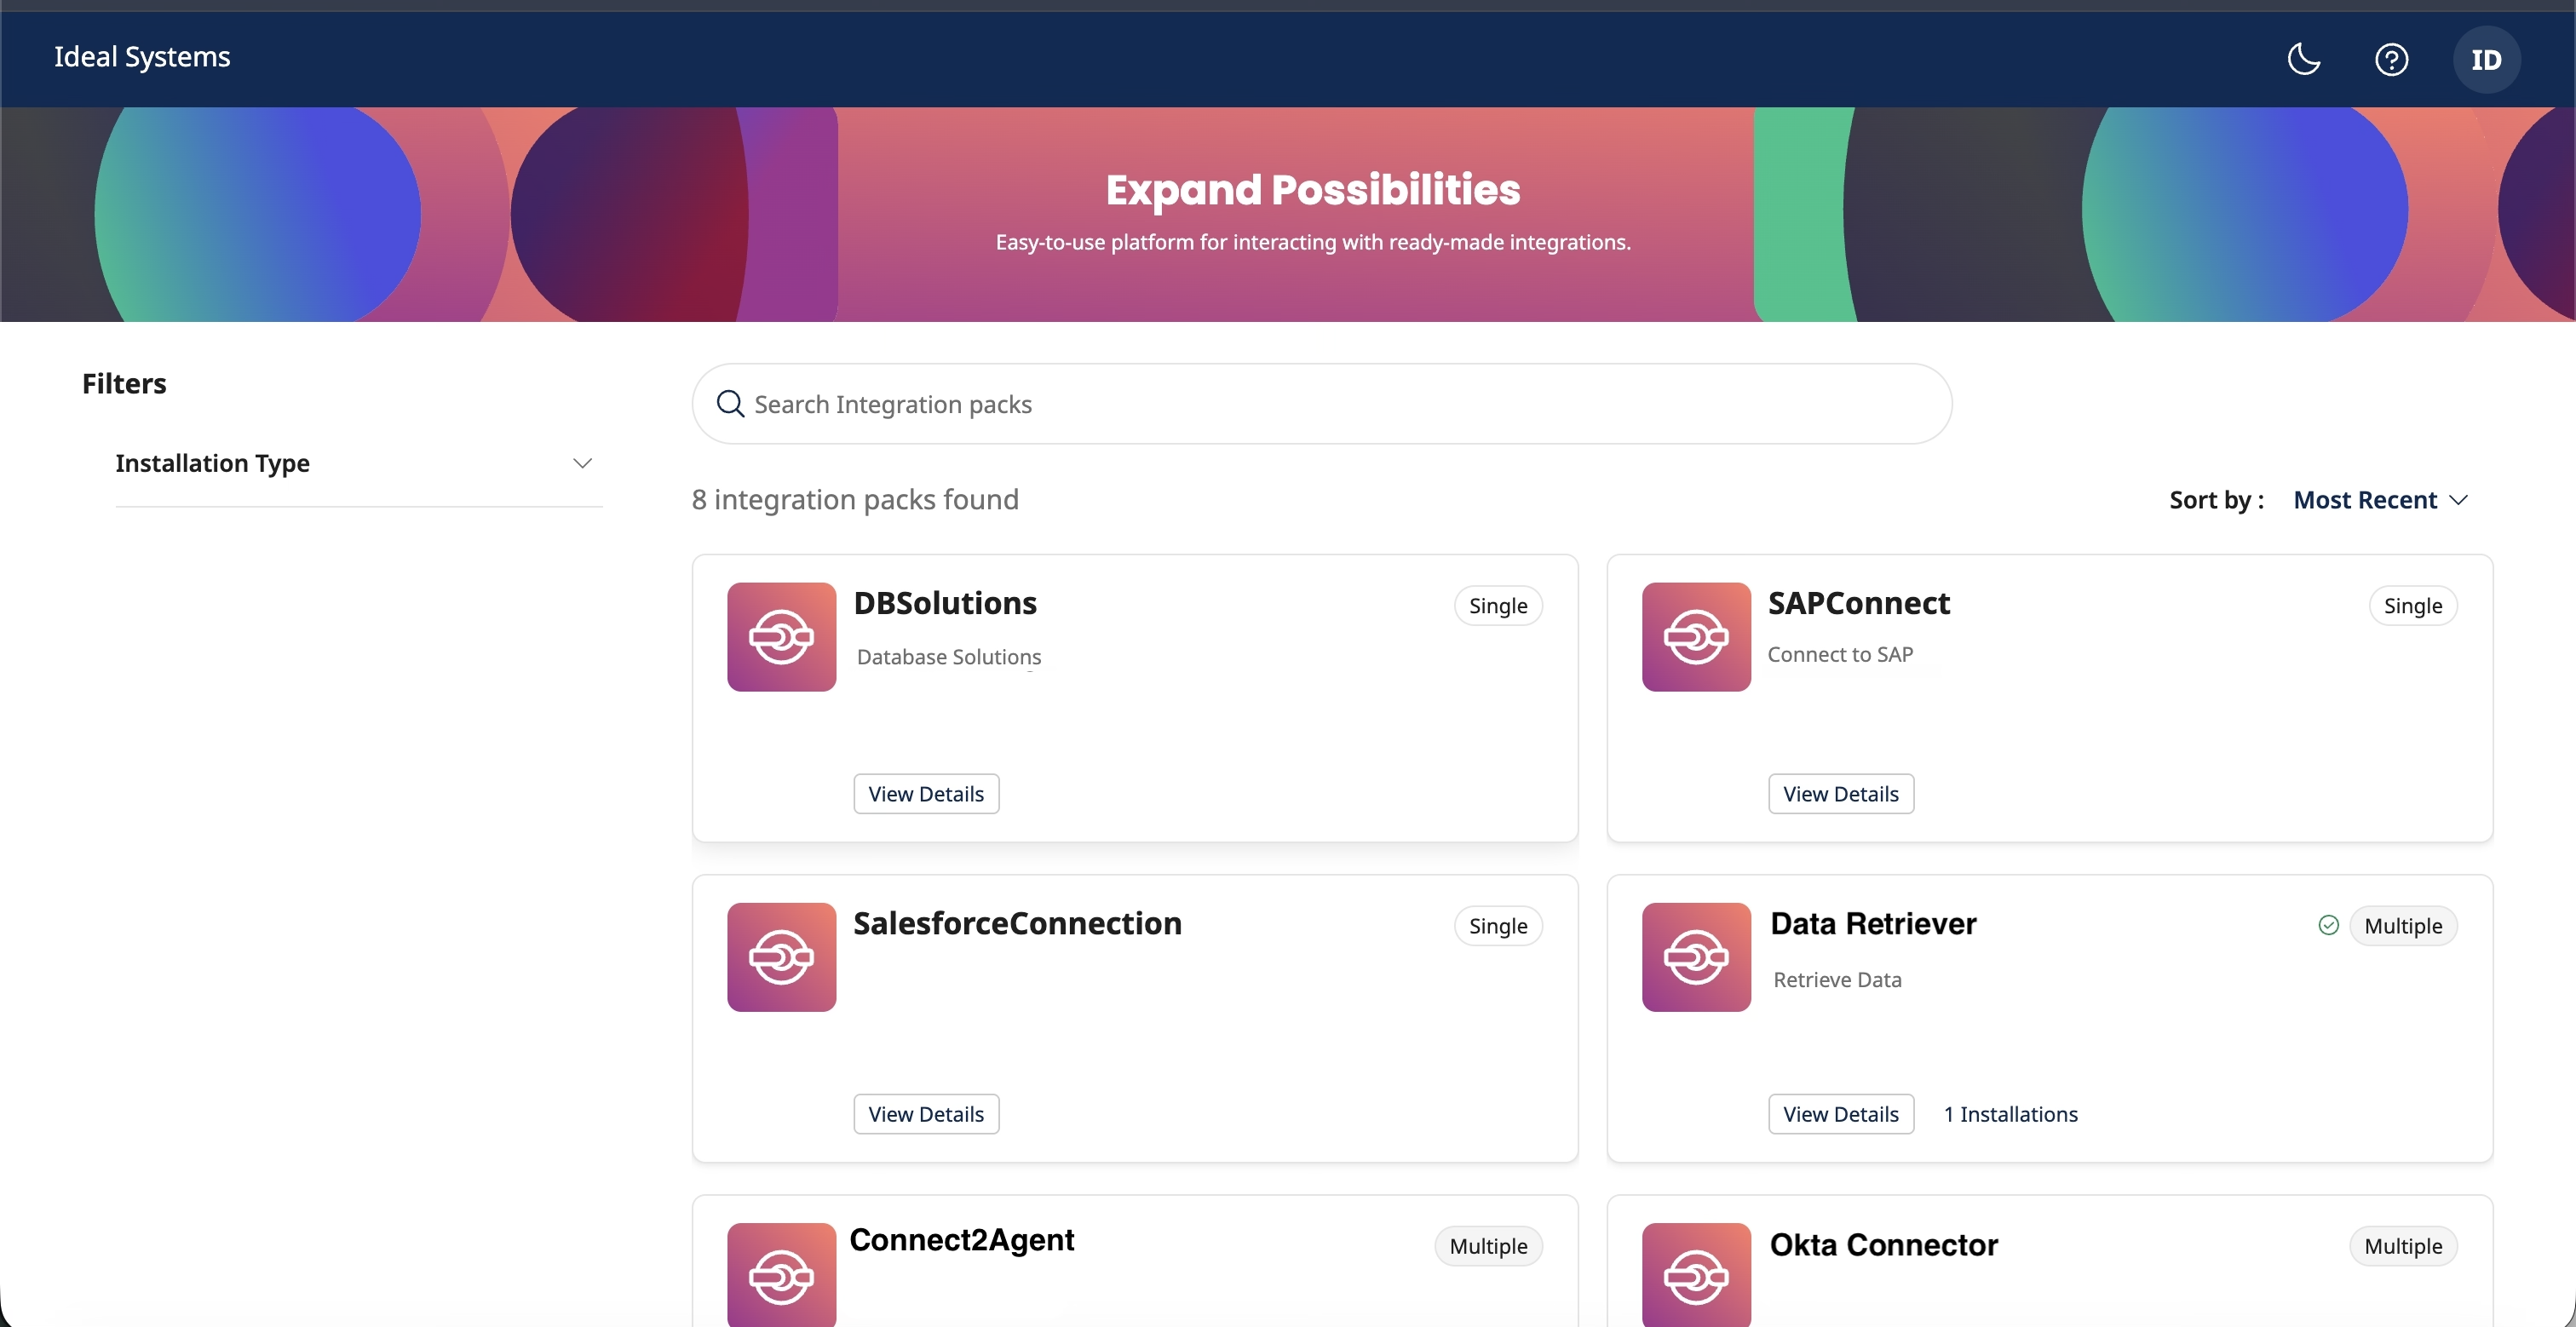Screen dimensions: 2576x1327
Task: Click the Connect2Agent pack icon
Action: tap(781, 1274)
